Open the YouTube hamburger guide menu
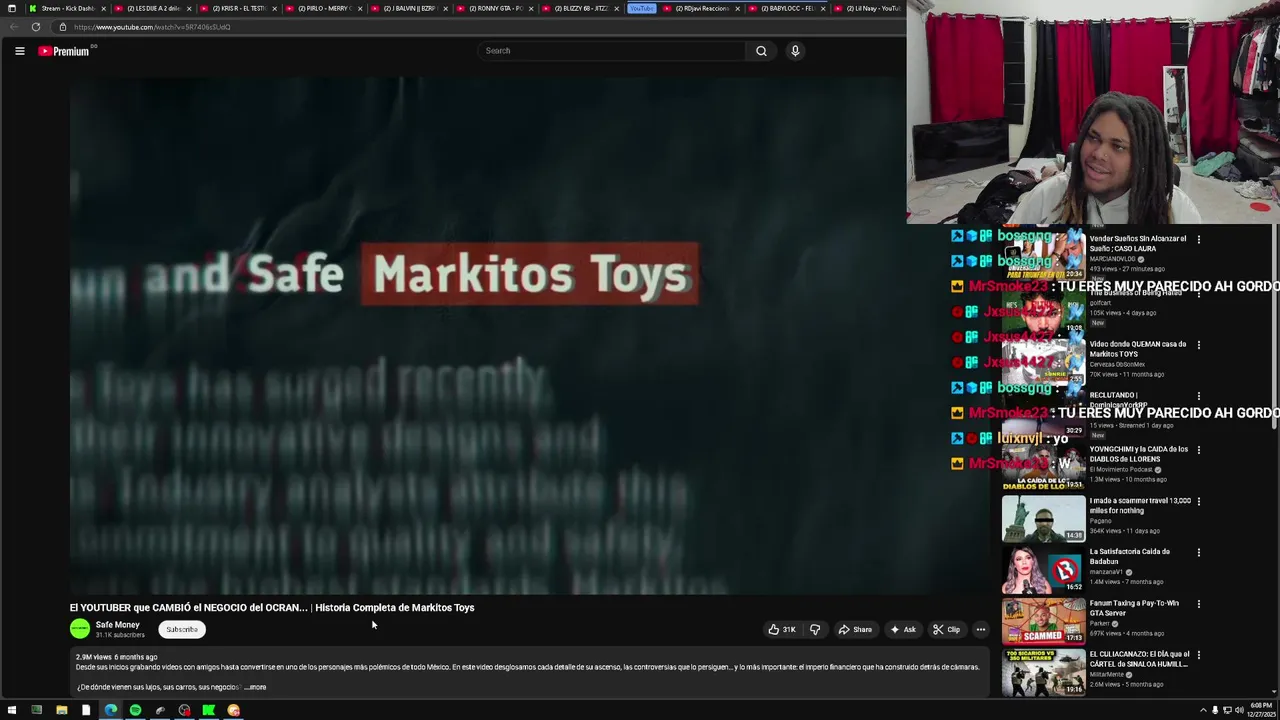This screenshot has width=1280, height=720. click(19, 51)
